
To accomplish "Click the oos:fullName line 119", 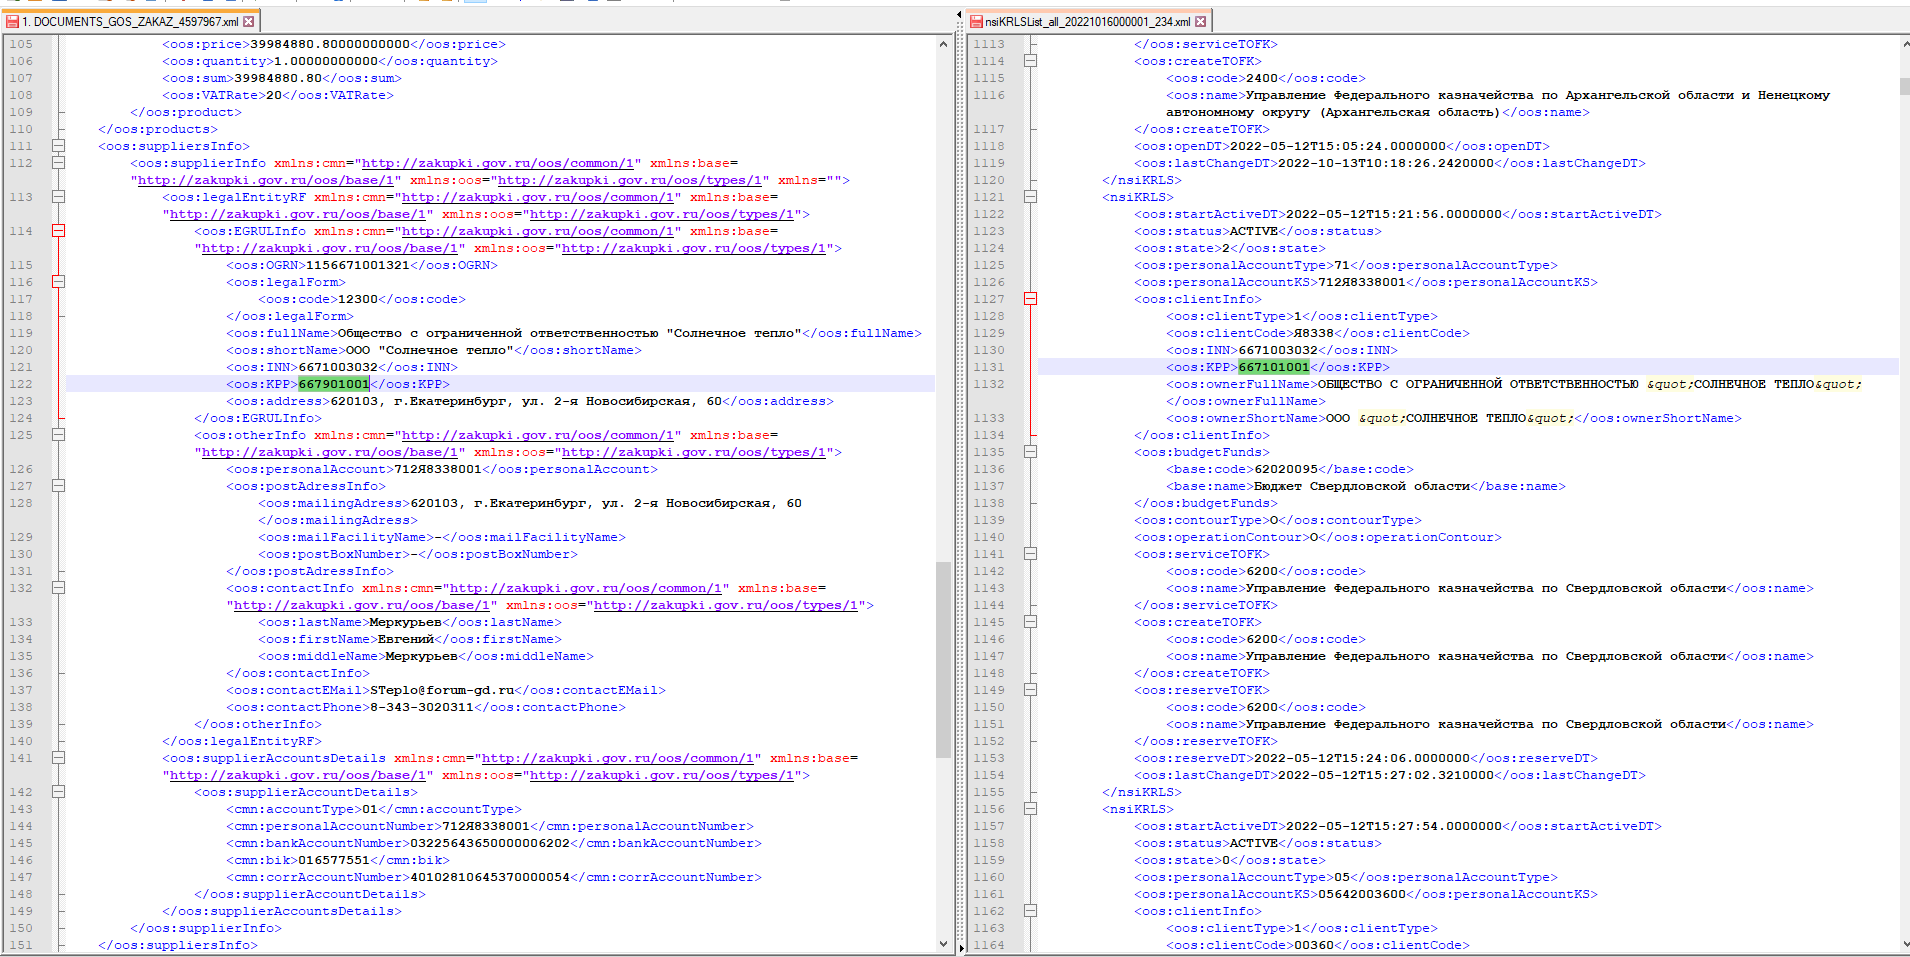I will [574, 333].
